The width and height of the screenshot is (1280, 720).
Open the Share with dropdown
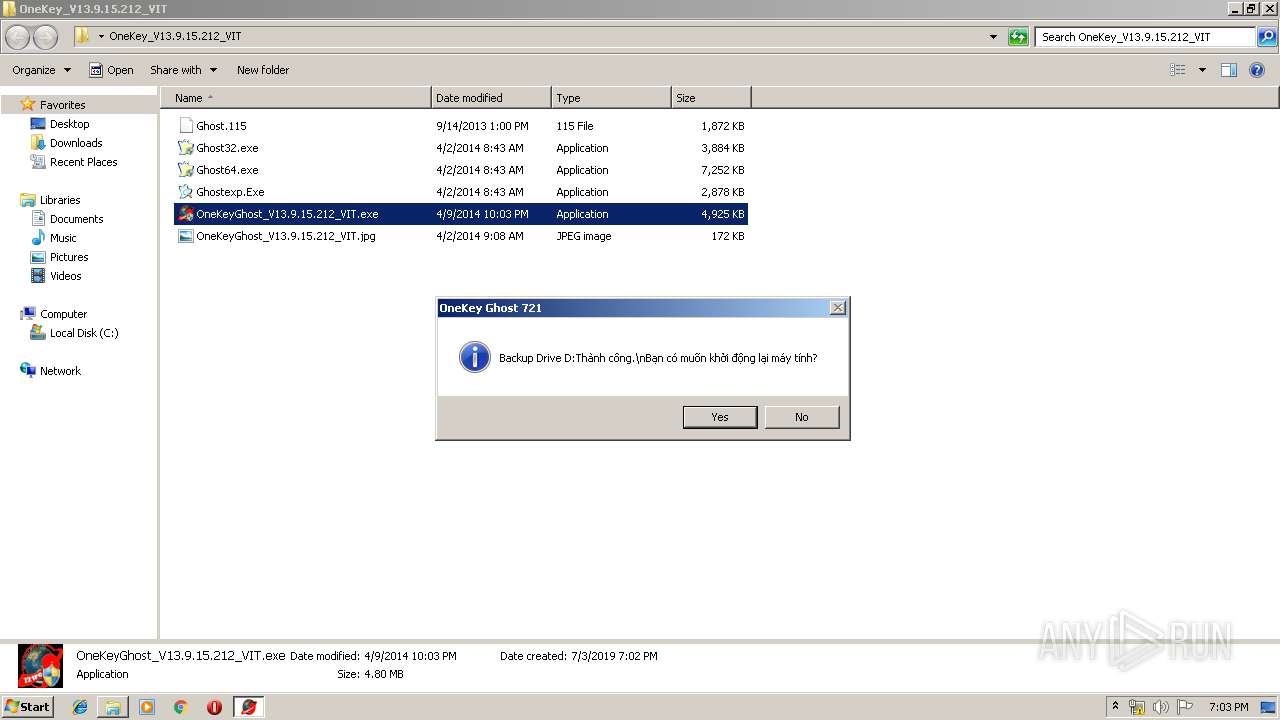click(183, 70)
